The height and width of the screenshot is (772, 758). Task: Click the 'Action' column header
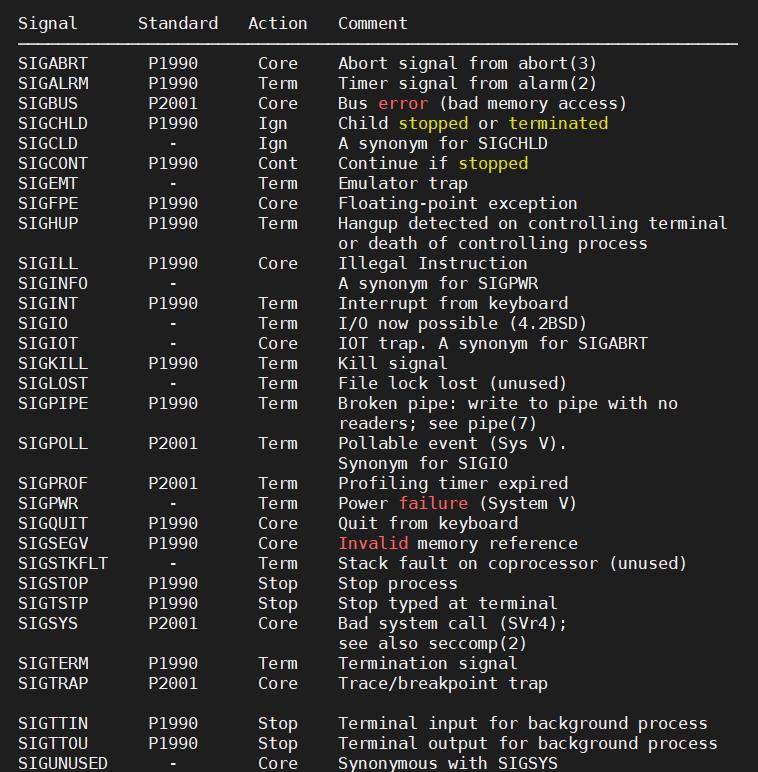pyautogui.click(x=278, y=23)
